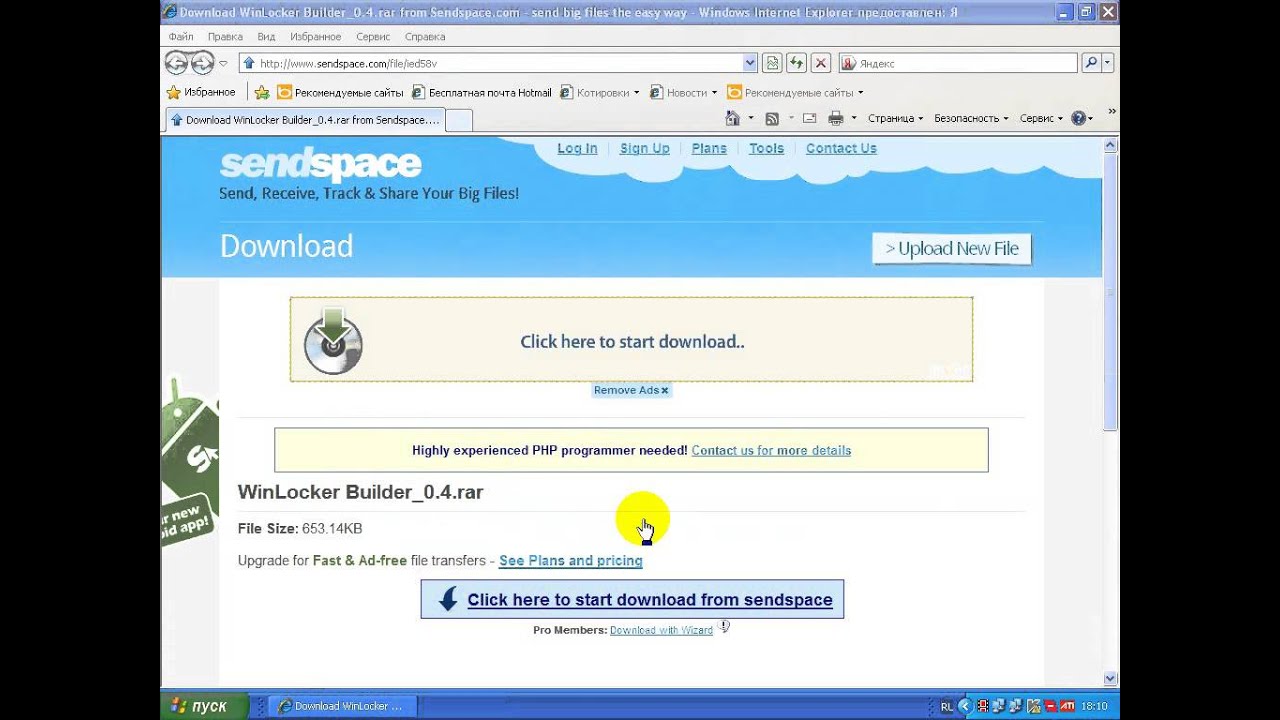Image resolution: width=1280 pixels, height=720 pixels.
Task: Click the Read mail envelope icon
Action: tap(809, 118)
